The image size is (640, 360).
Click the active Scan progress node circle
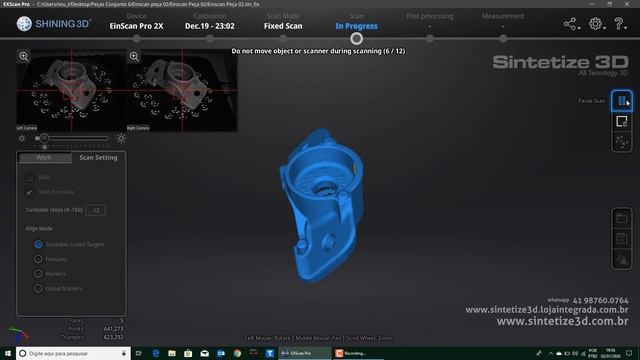pos(356,39)
